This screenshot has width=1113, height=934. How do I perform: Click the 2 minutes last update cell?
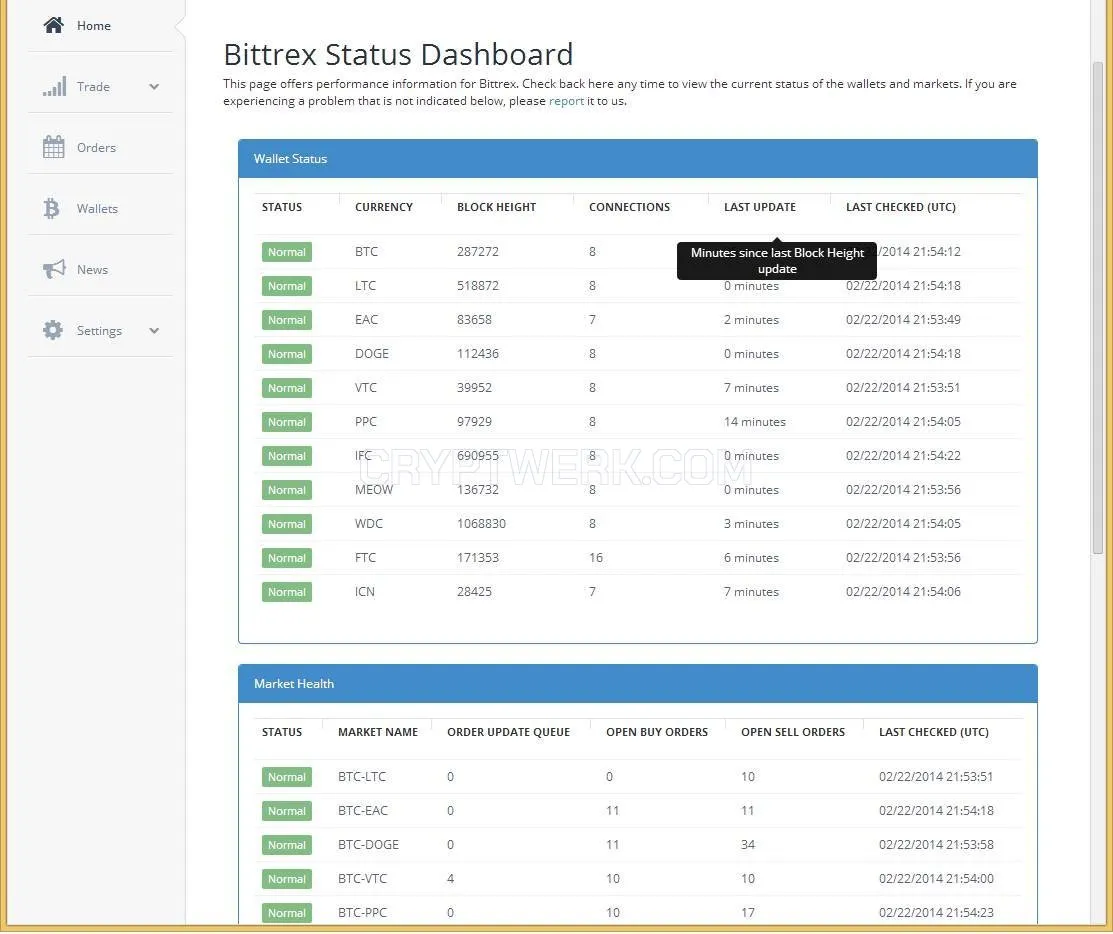coord(751,320)
